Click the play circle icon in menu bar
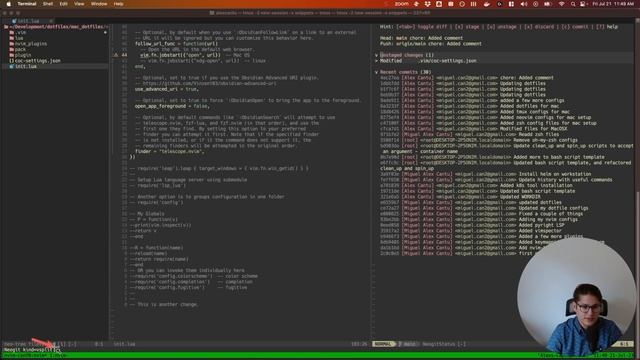Viewport: 640px width, 360px height. point(536,4)
